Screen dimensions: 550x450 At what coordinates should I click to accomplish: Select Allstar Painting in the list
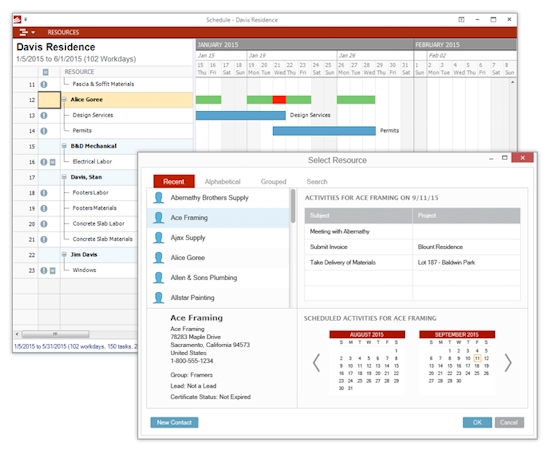coord(218,298)
